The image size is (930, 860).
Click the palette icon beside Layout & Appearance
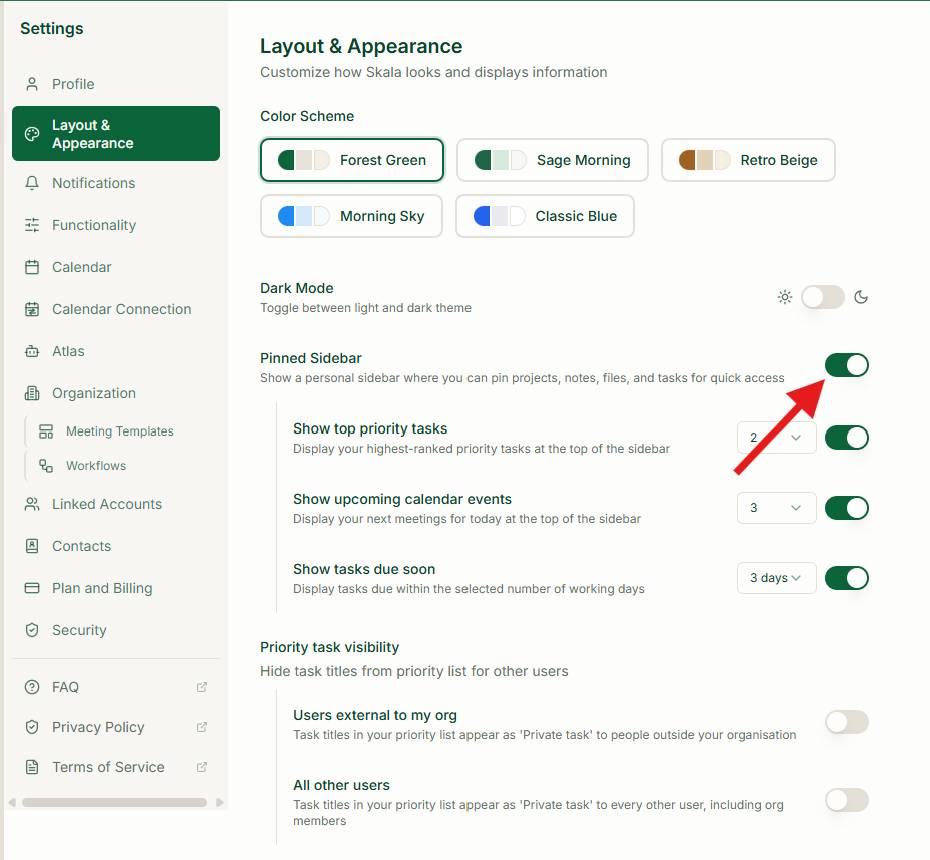(32, 134)
